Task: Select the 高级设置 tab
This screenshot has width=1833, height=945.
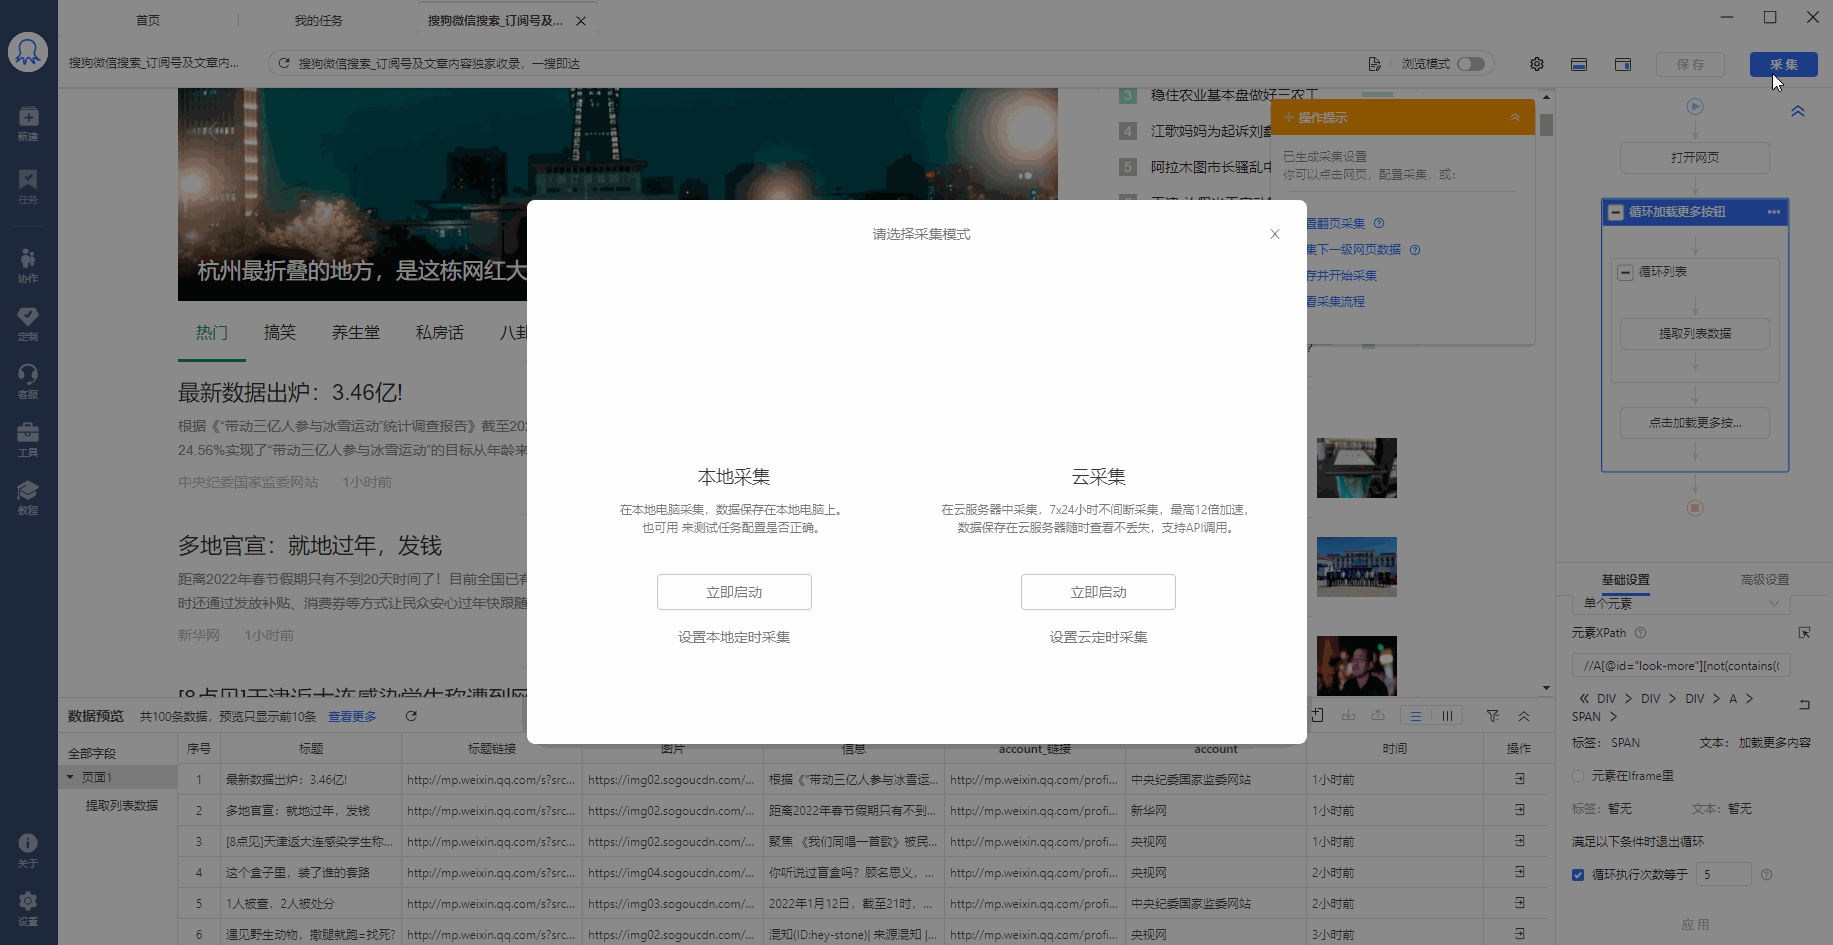Action: click(x=1765, y=580)
